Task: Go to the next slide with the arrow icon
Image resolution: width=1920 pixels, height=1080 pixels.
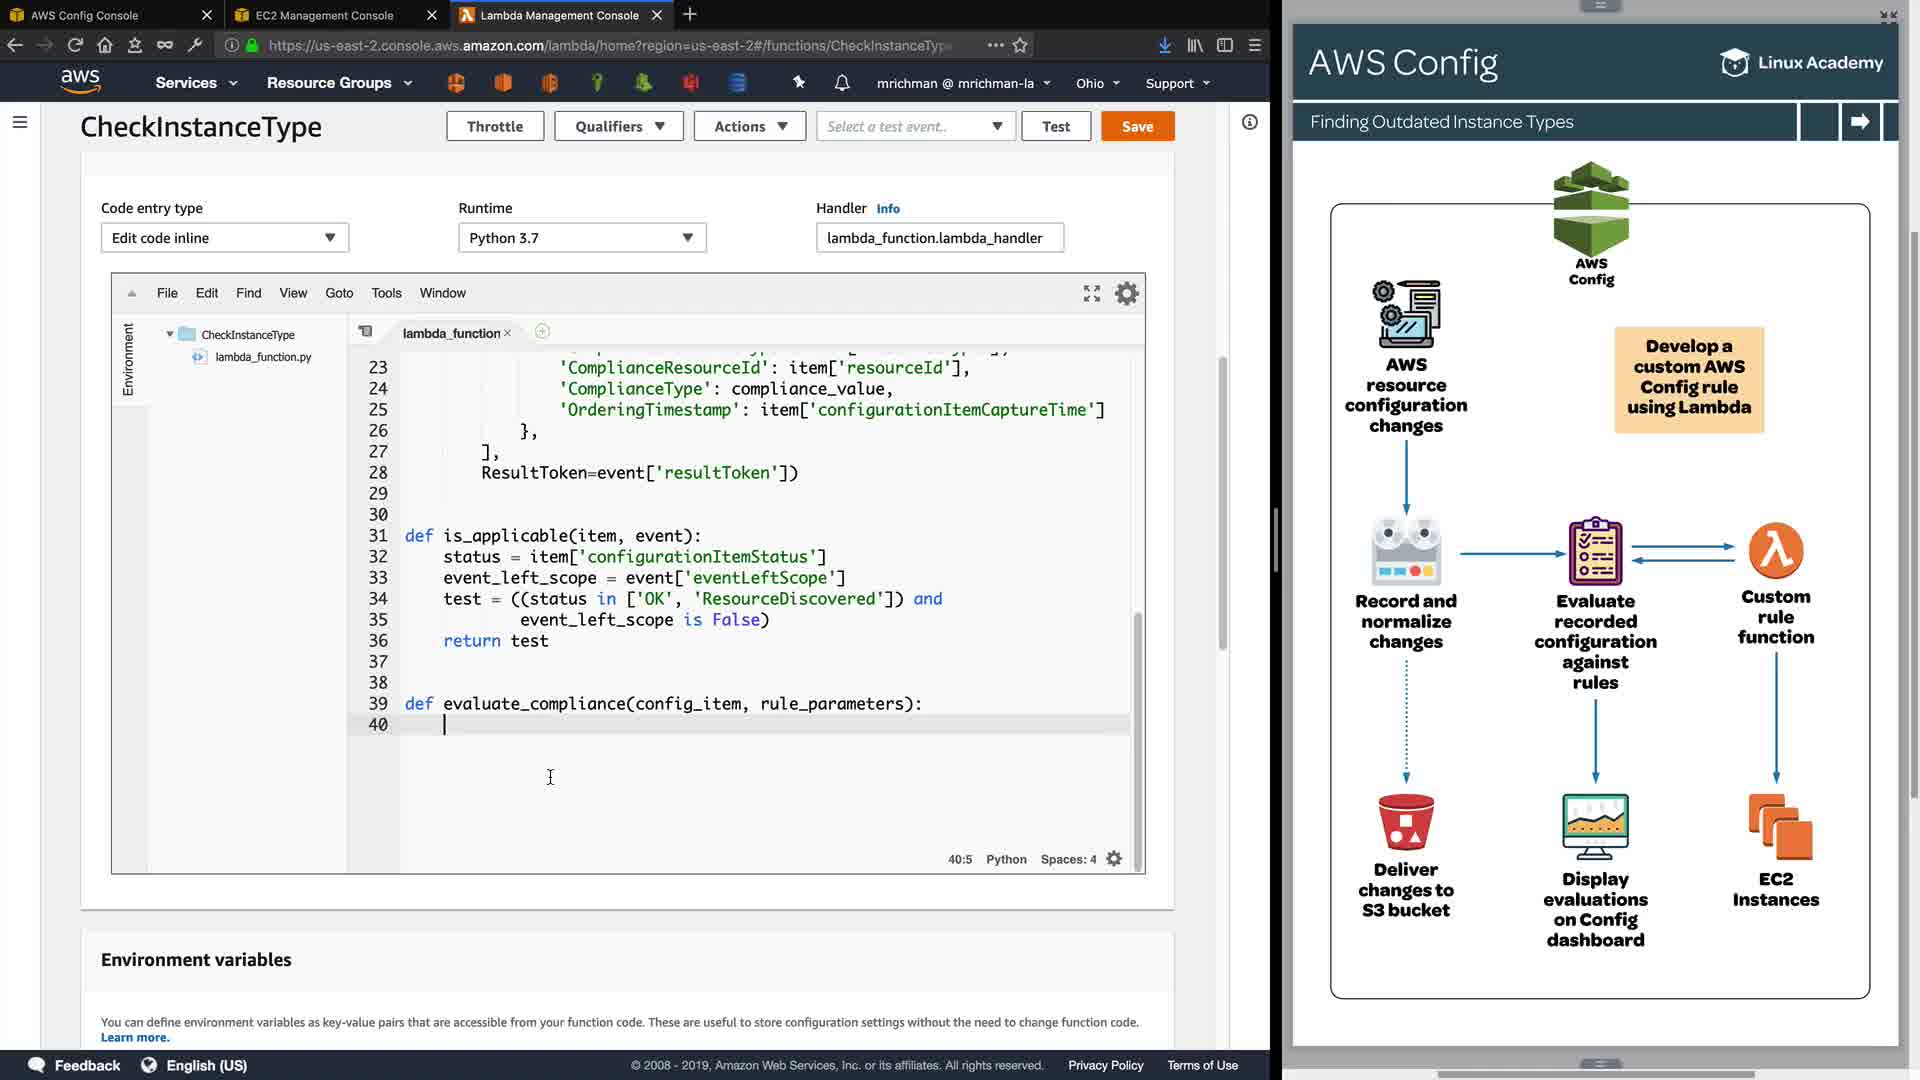Action: (1860, 122)
